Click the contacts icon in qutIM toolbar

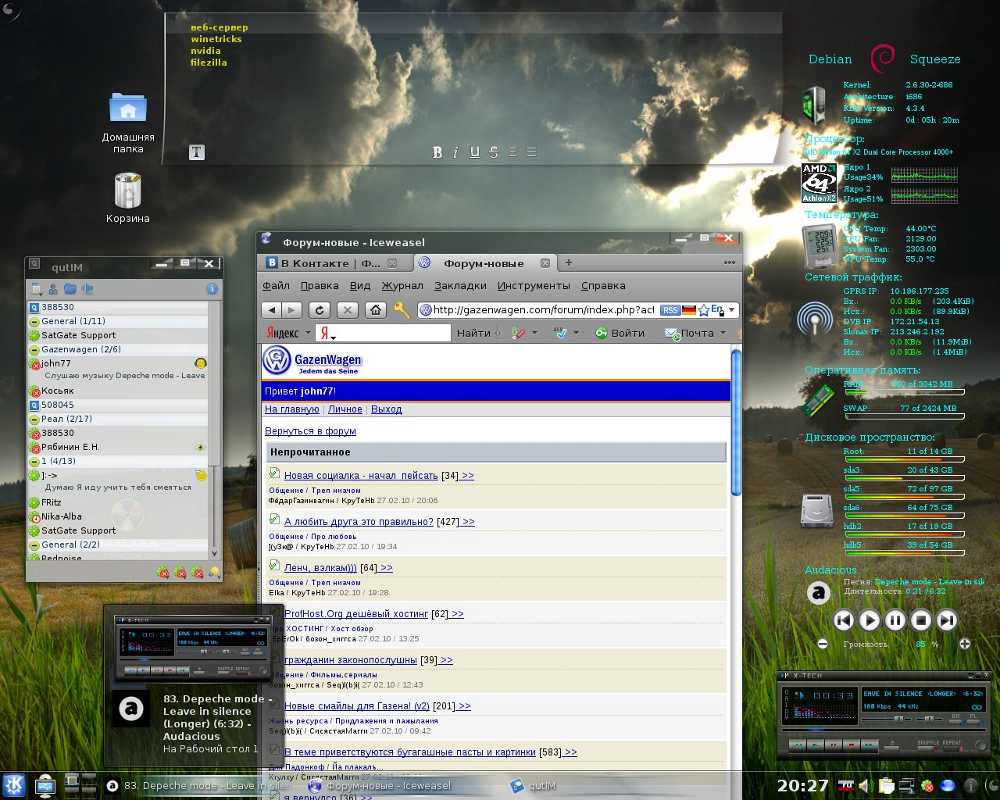(53, 289)
